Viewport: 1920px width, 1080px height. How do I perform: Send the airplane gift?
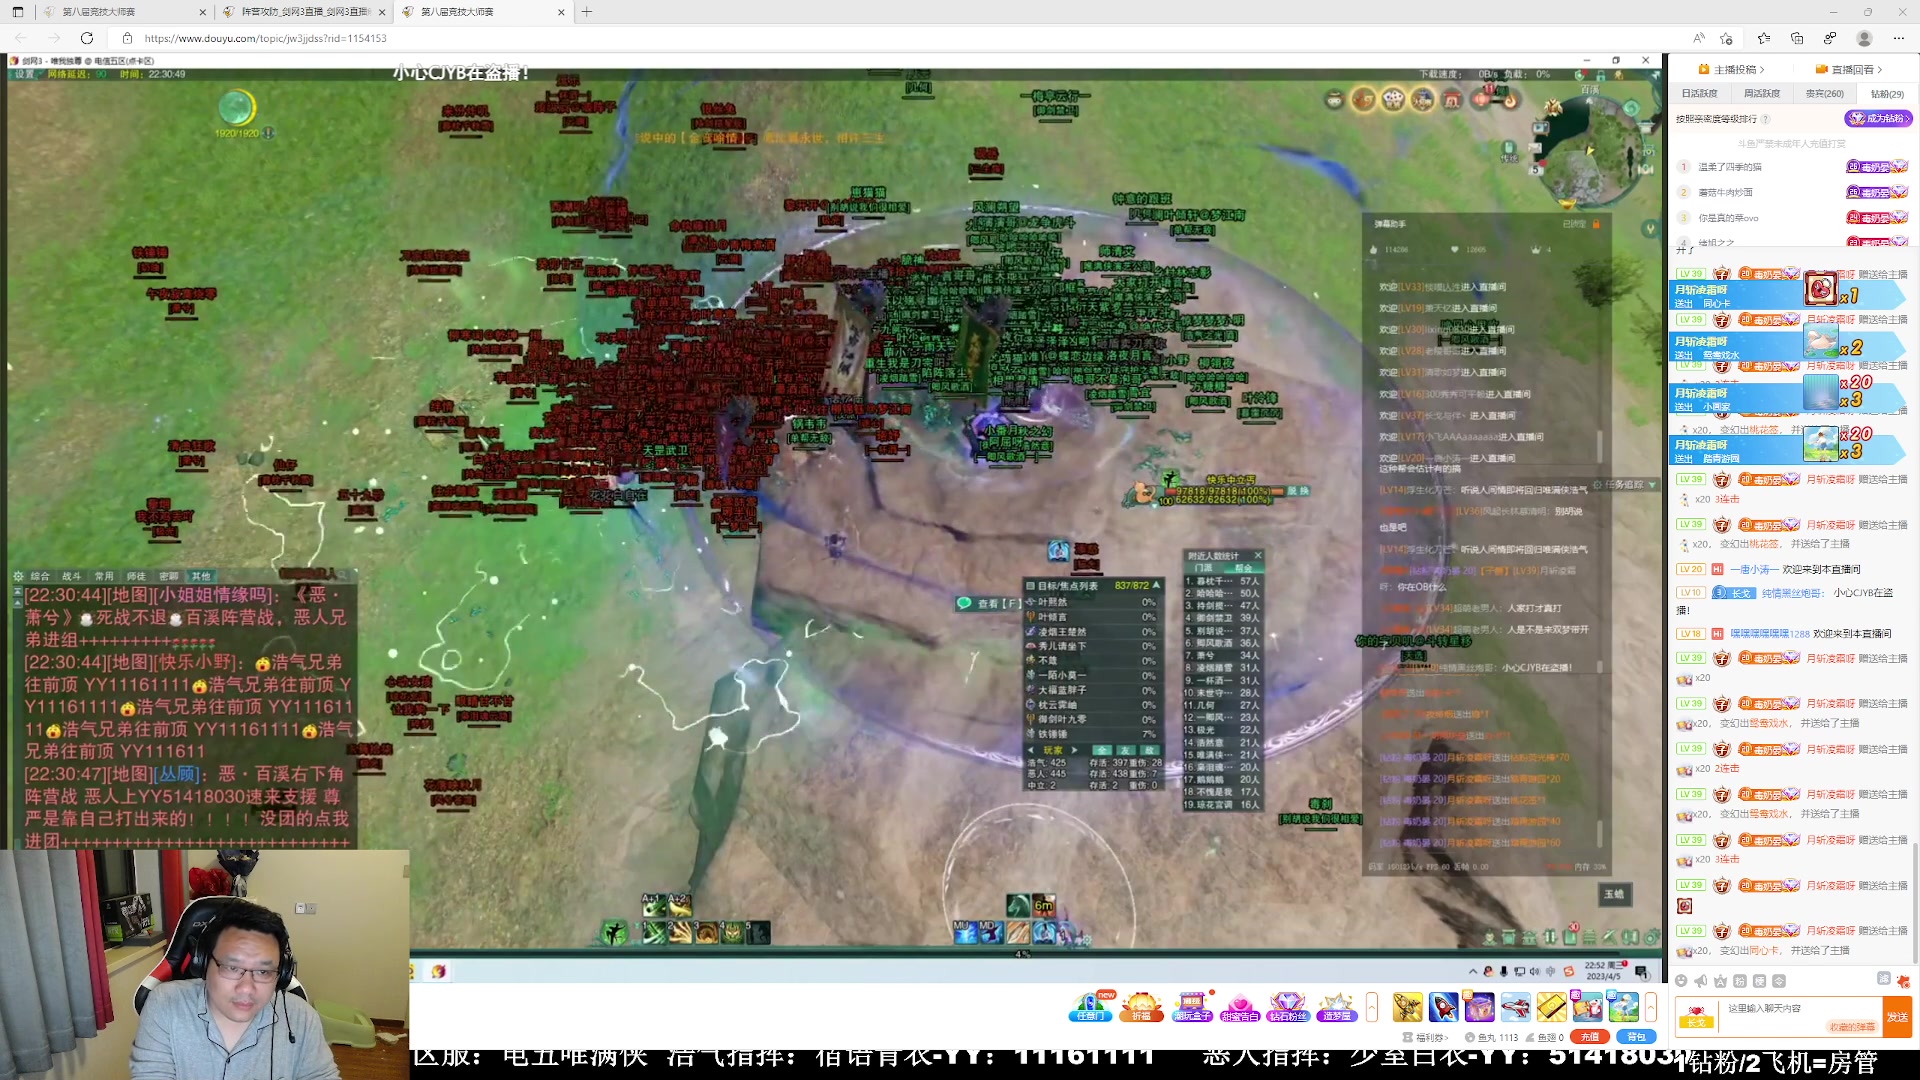(x=1515, y=1007)
